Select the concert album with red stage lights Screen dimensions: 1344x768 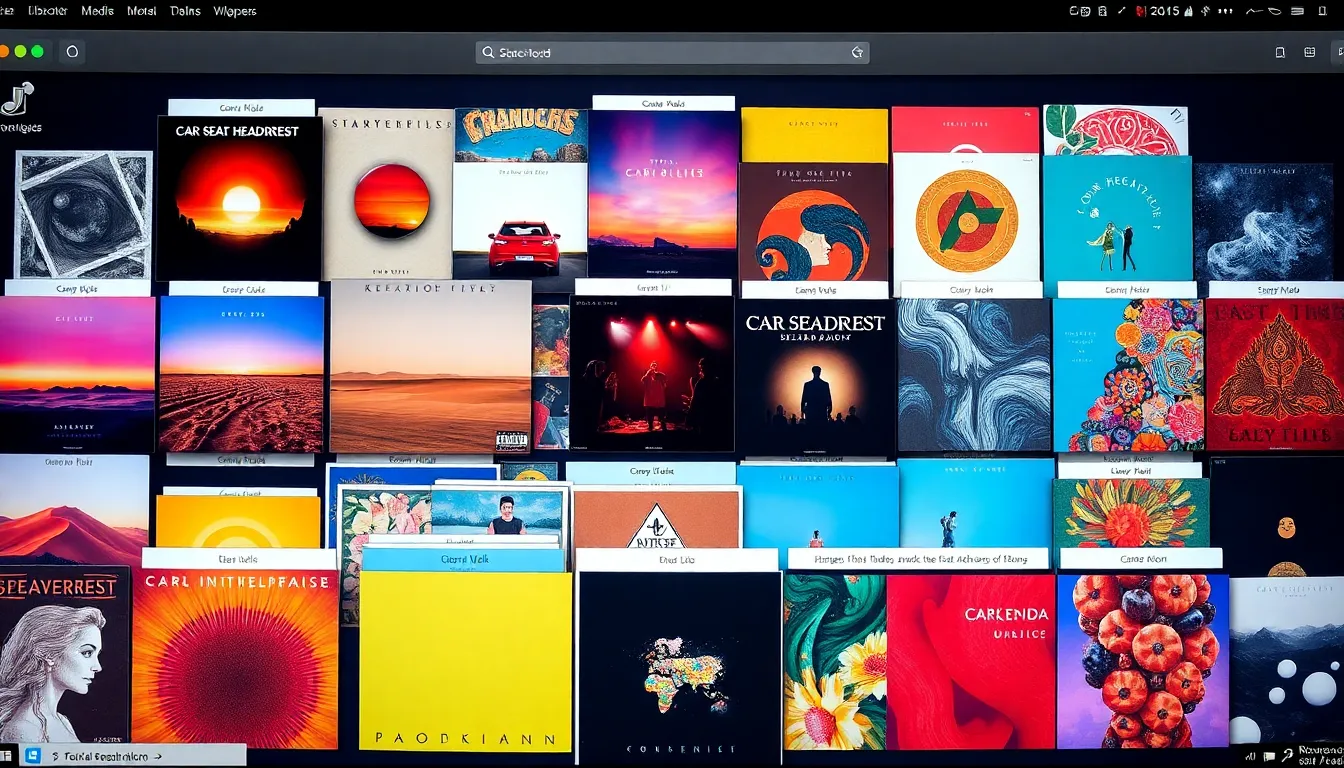(x=652, y=373)
